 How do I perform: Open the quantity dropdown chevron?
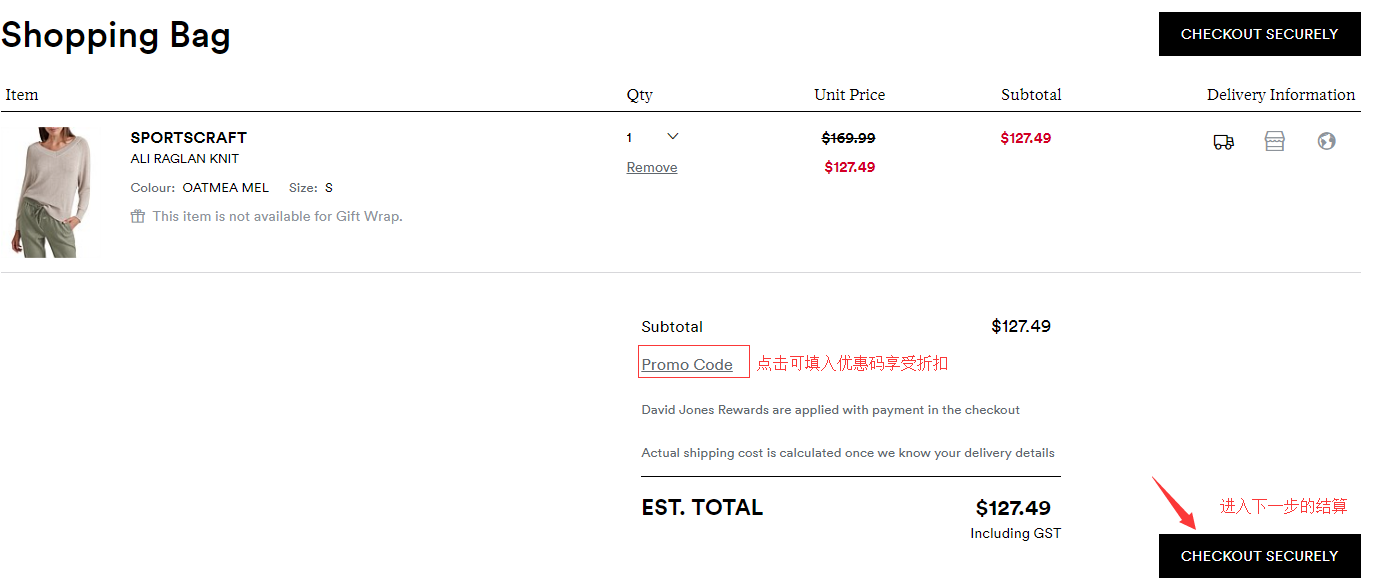point(673,137)
